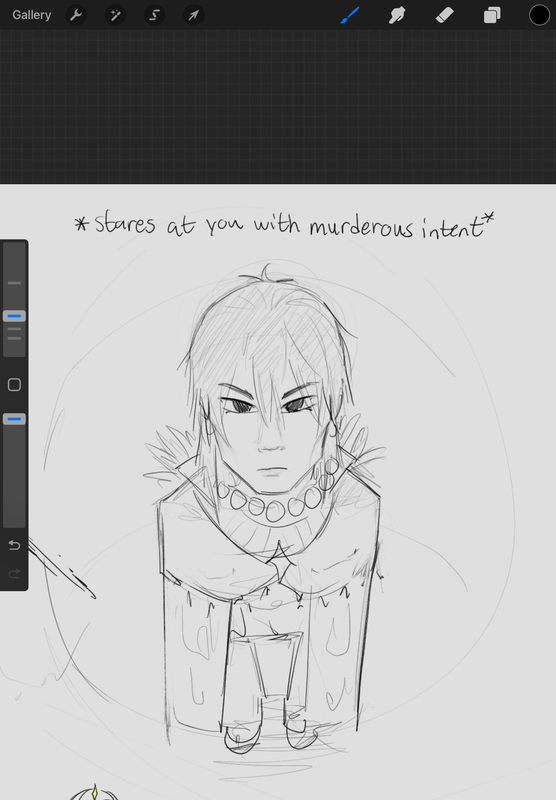Adjust the brush opacity slider
Viewport: 556px width, 800px height.
14,419
